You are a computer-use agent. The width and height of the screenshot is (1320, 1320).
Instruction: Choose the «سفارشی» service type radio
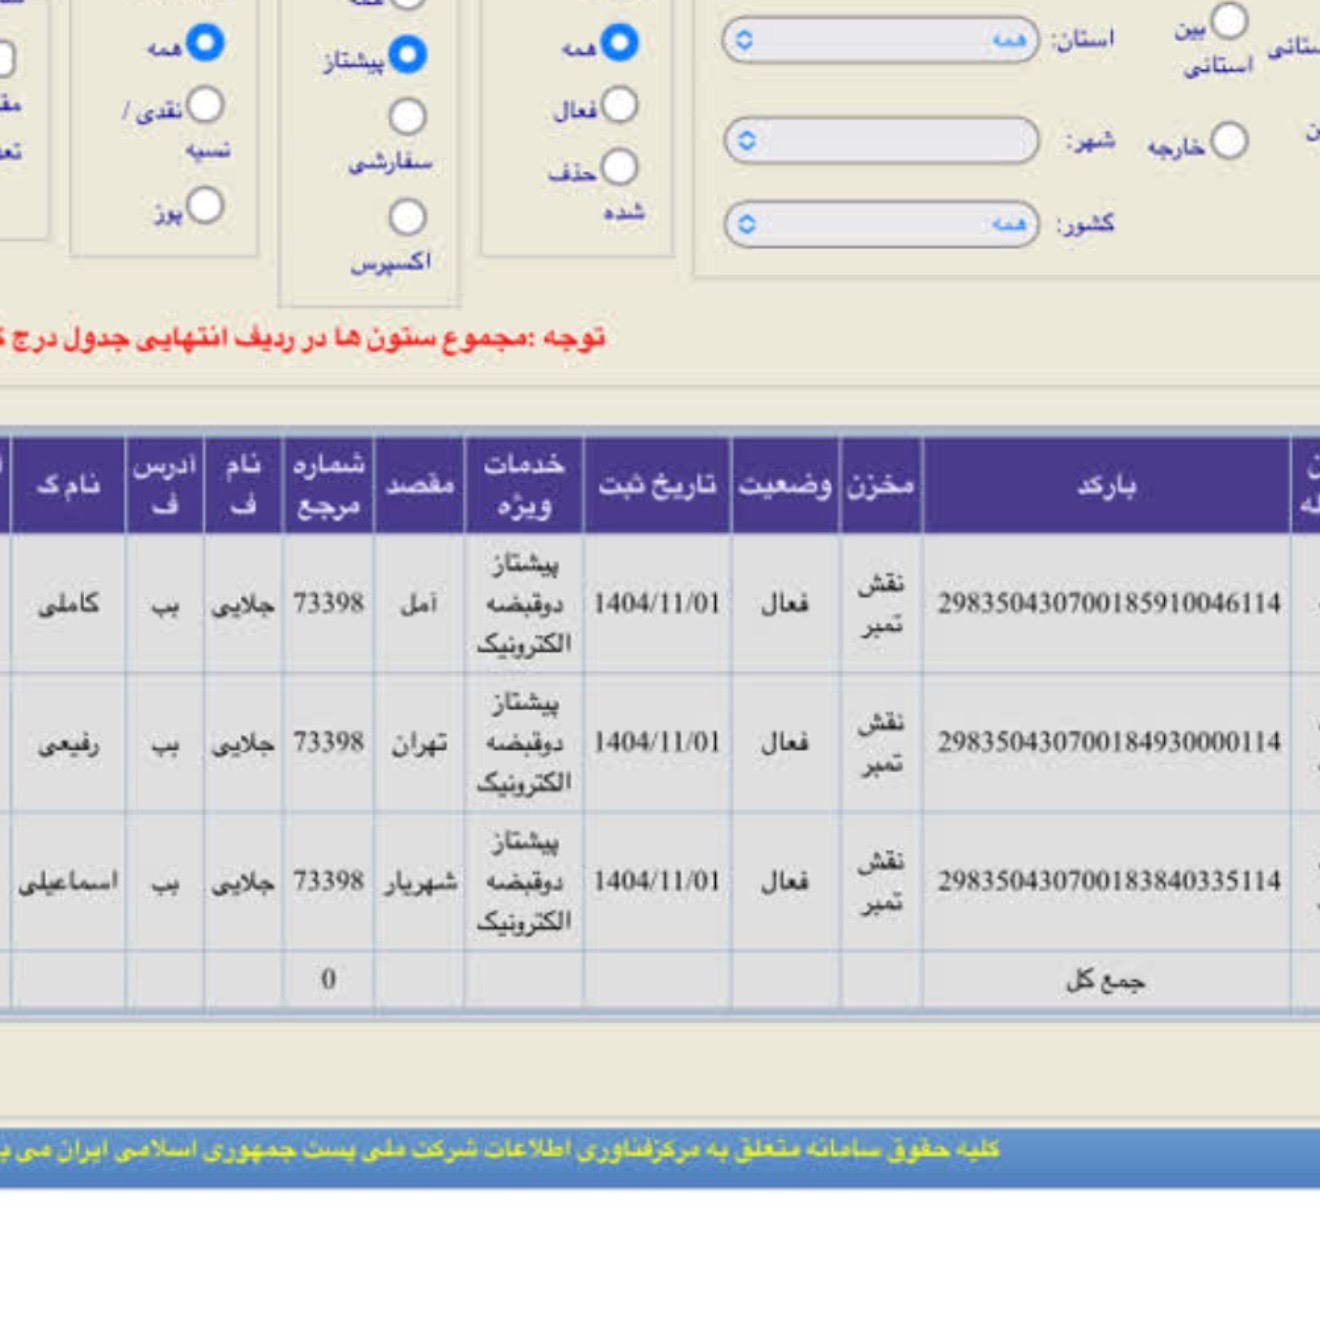coord(407,117)
